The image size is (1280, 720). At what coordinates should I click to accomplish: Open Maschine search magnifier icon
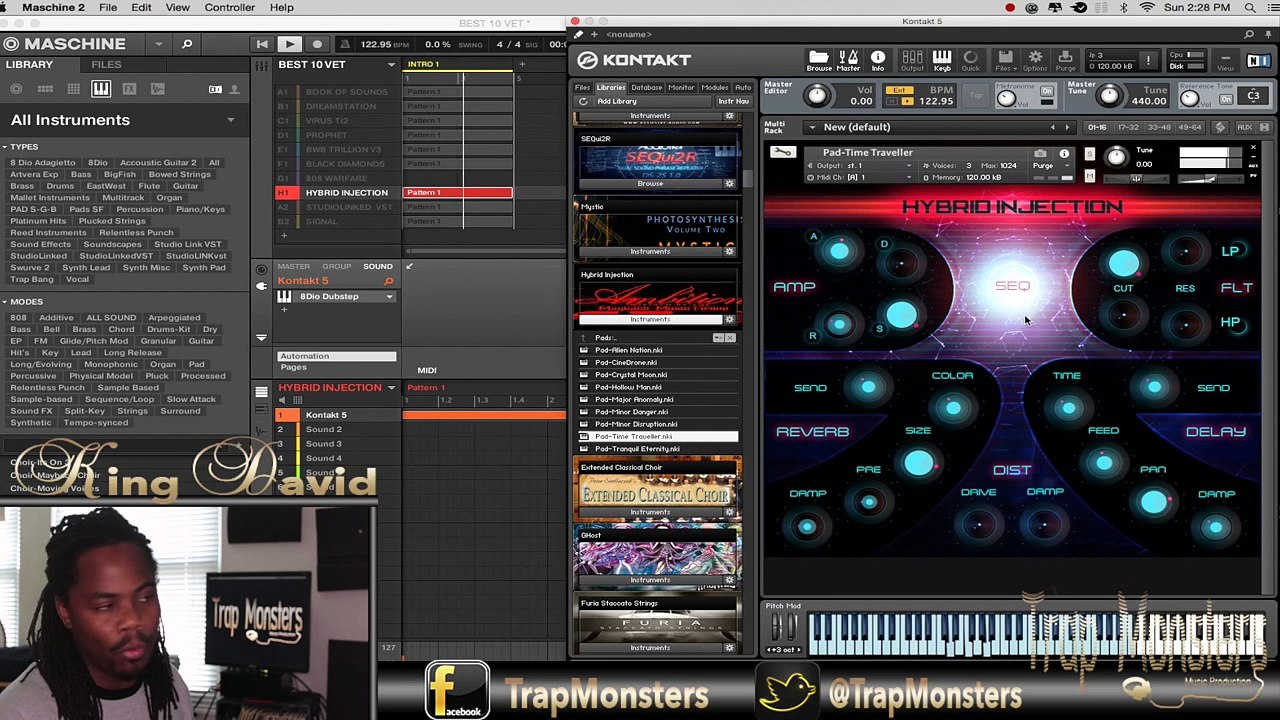pos(186,44)
